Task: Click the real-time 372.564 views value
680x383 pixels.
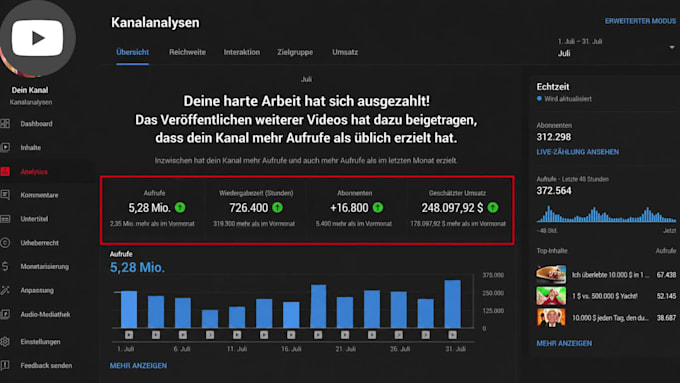Action: point(554,191)
